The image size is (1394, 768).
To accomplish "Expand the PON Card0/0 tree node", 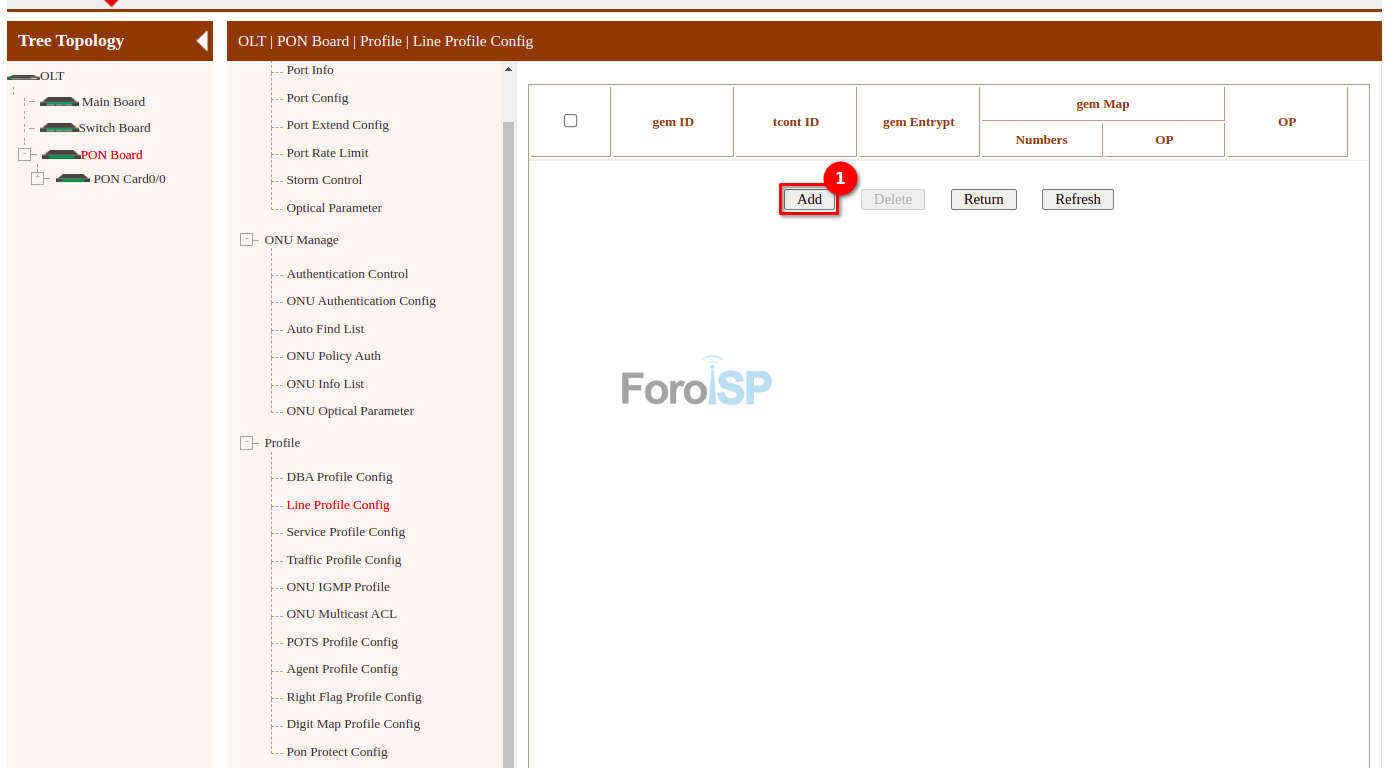I will (x=38, y=179).
